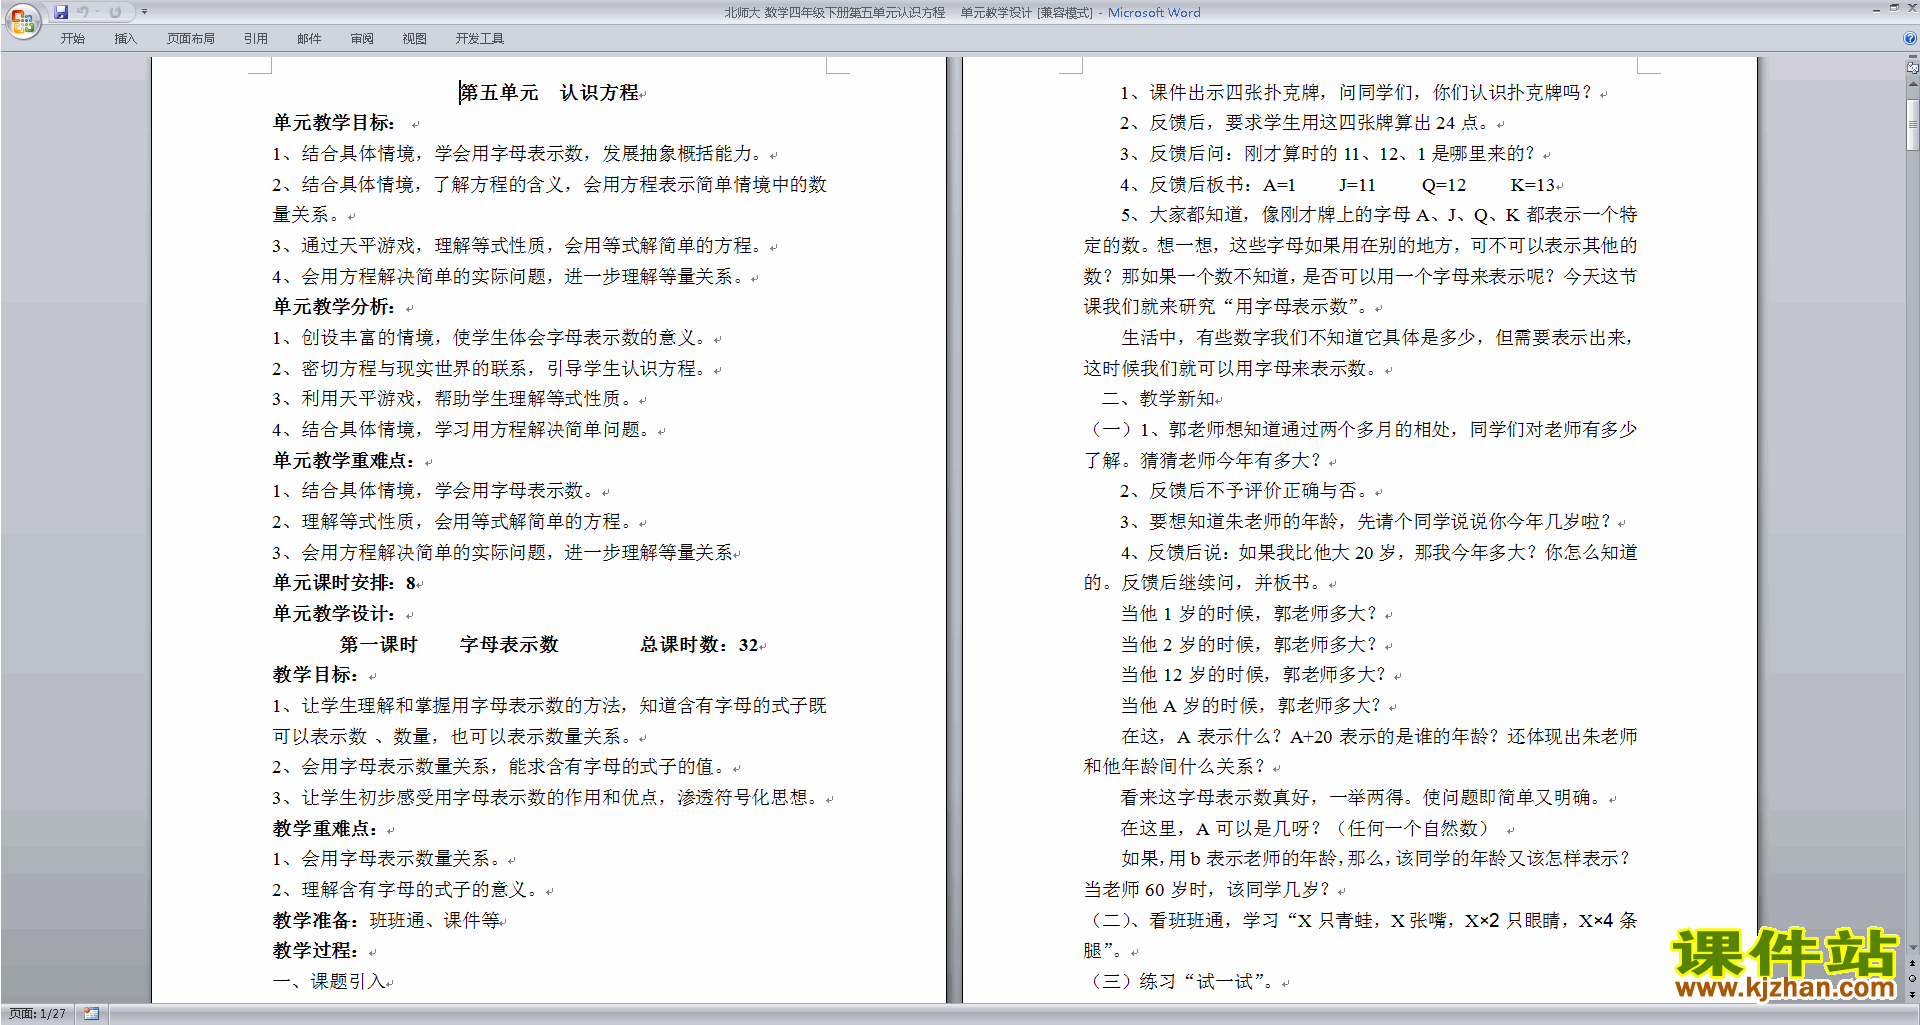This screenshot has width=1920, height=1025.
Task: Click the line 2、反馈后不予评价正确与否
Action: [x=1245, y=491]
